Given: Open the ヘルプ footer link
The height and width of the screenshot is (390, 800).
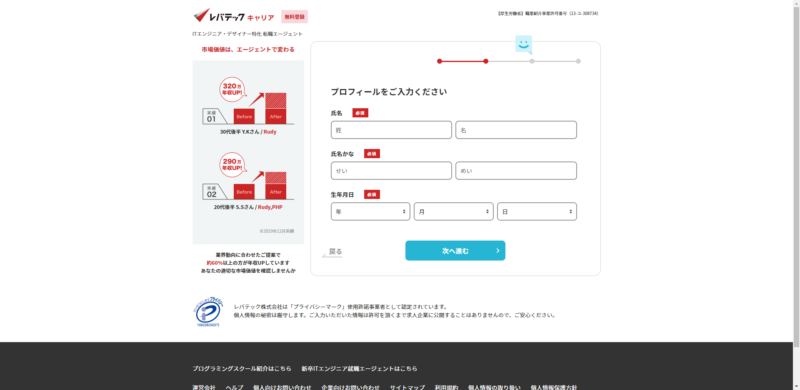Looking at the screenshot, I should coord(234,387).
